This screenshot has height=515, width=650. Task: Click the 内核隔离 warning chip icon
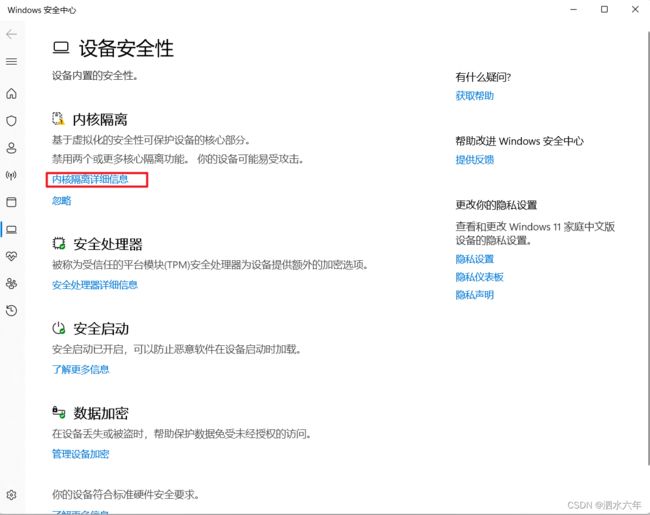click(58, 119)
